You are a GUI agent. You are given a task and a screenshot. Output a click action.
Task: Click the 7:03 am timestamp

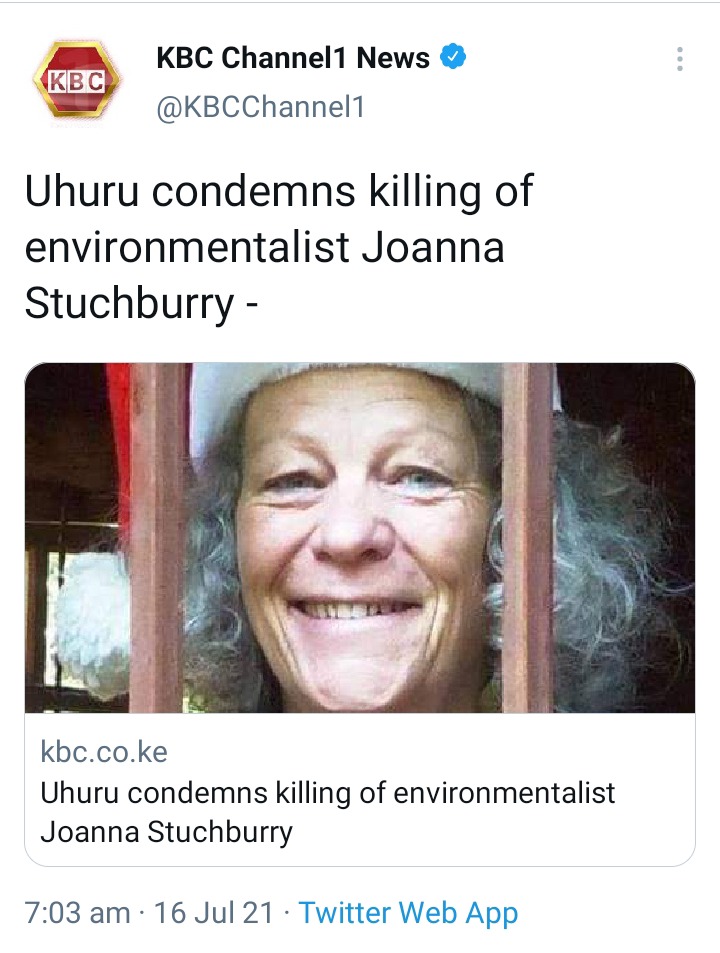[77, 912]
